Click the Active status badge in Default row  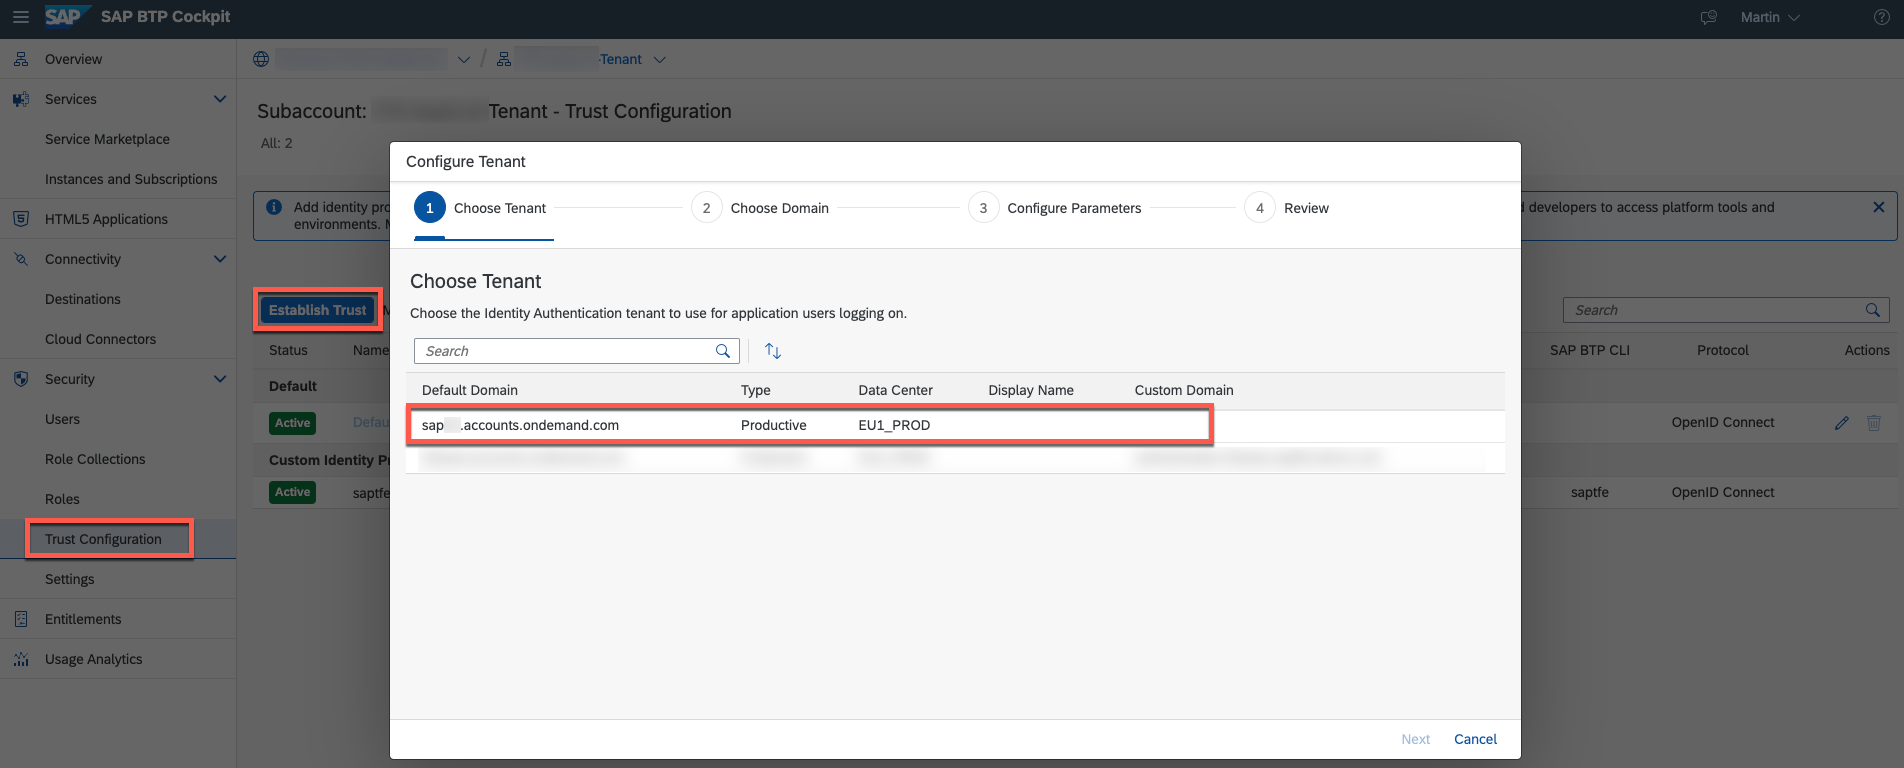point(293,423)
